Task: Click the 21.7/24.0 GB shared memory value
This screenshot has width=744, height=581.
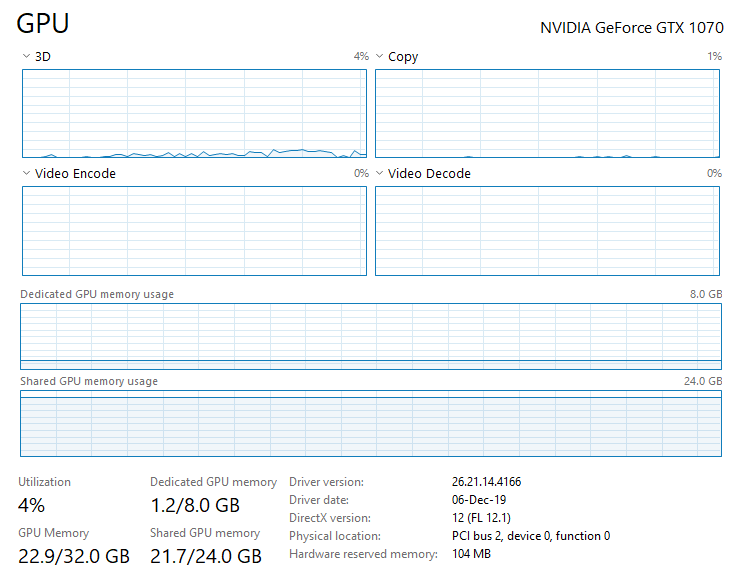Action: (206, 555)
